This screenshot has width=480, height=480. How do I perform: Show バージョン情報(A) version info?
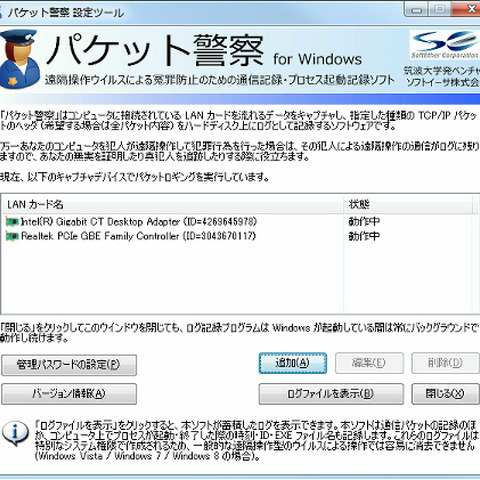pos(69,394)
